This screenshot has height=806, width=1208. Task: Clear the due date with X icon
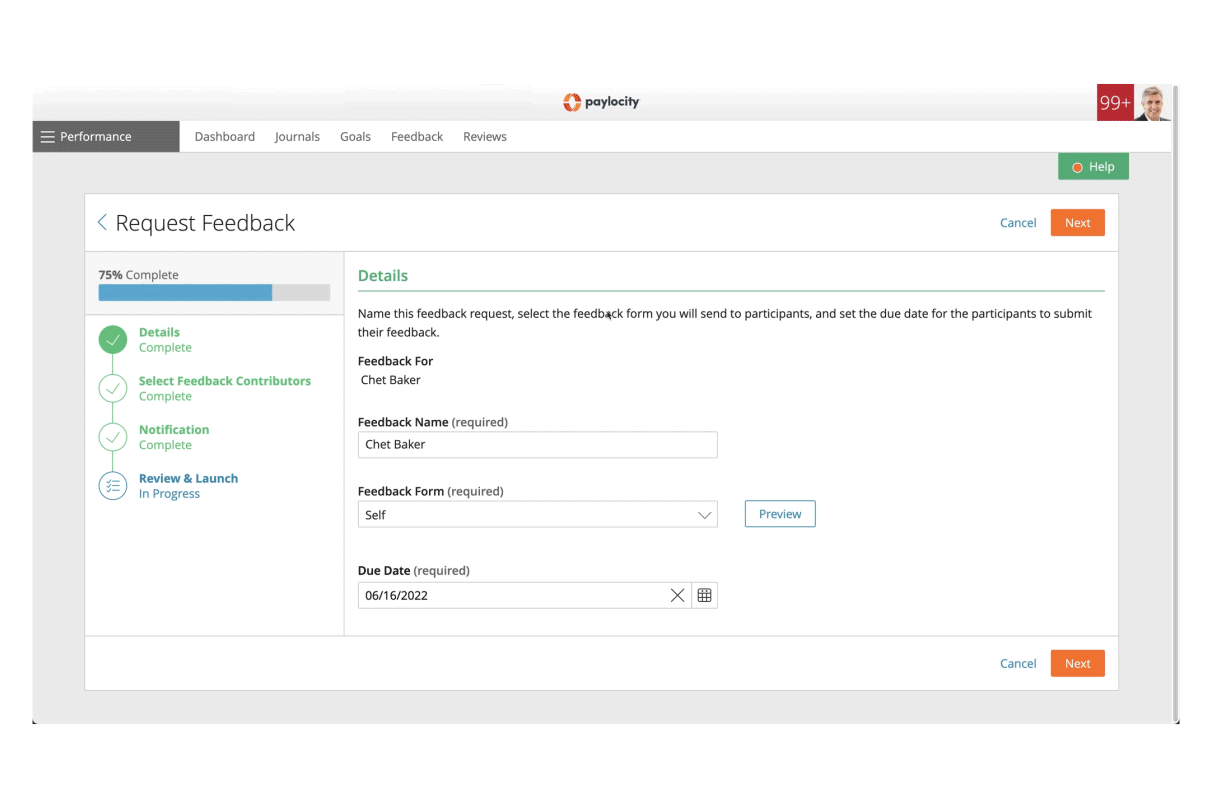click(x=677, y=595)
